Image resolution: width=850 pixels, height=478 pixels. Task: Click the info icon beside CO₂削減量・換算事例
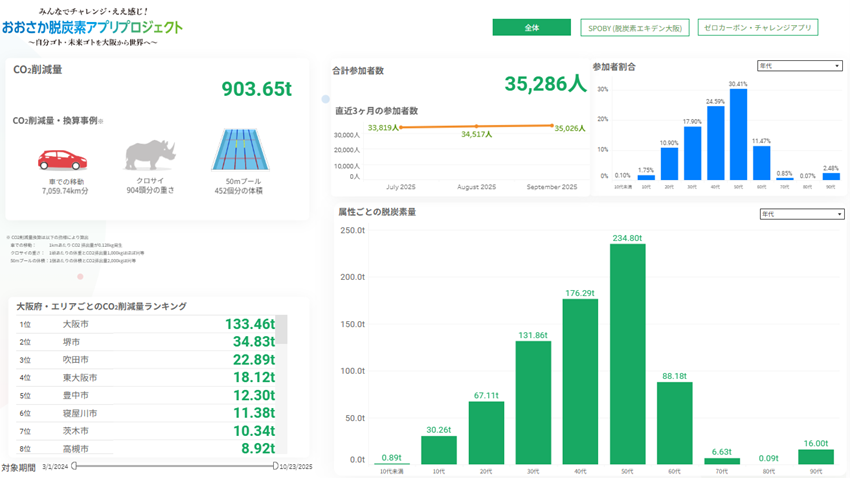101,121
